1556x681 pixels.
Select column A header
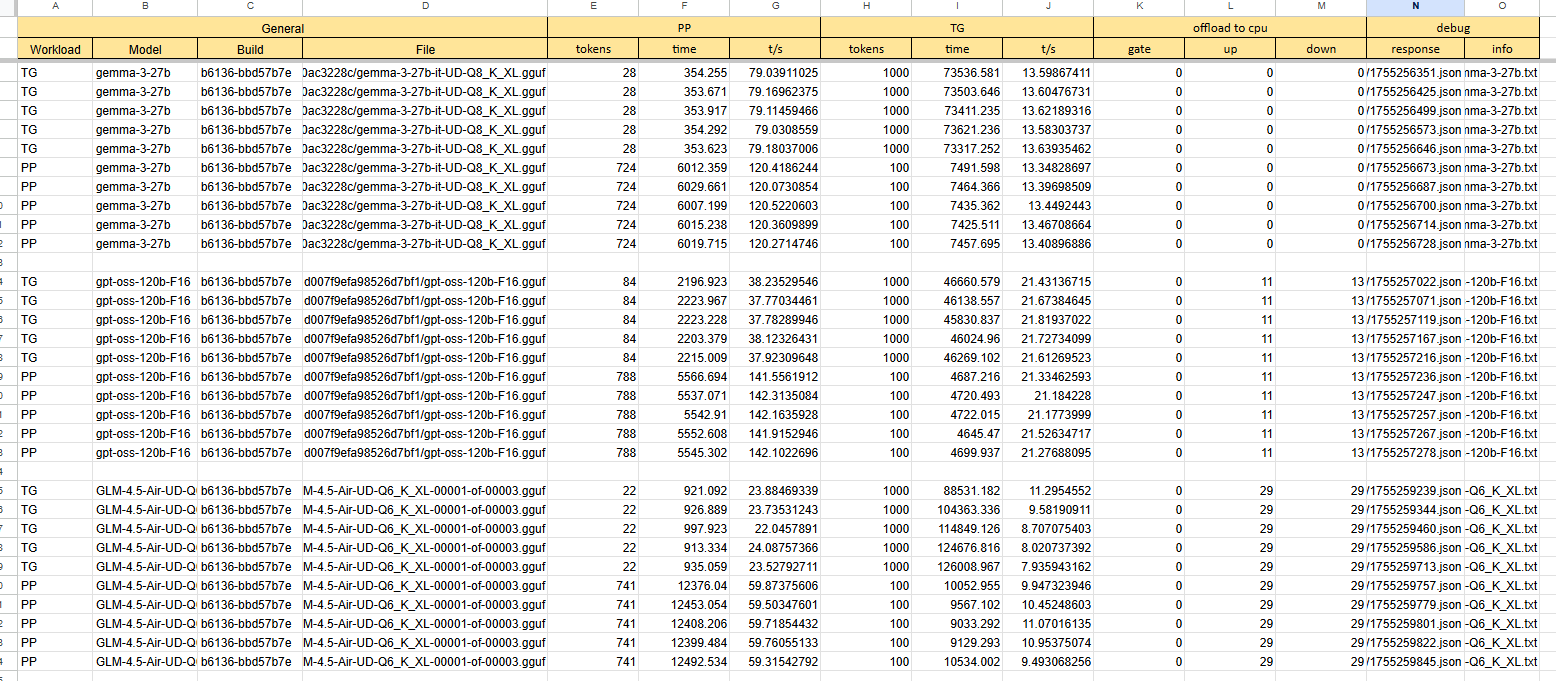tap(55, 7)
